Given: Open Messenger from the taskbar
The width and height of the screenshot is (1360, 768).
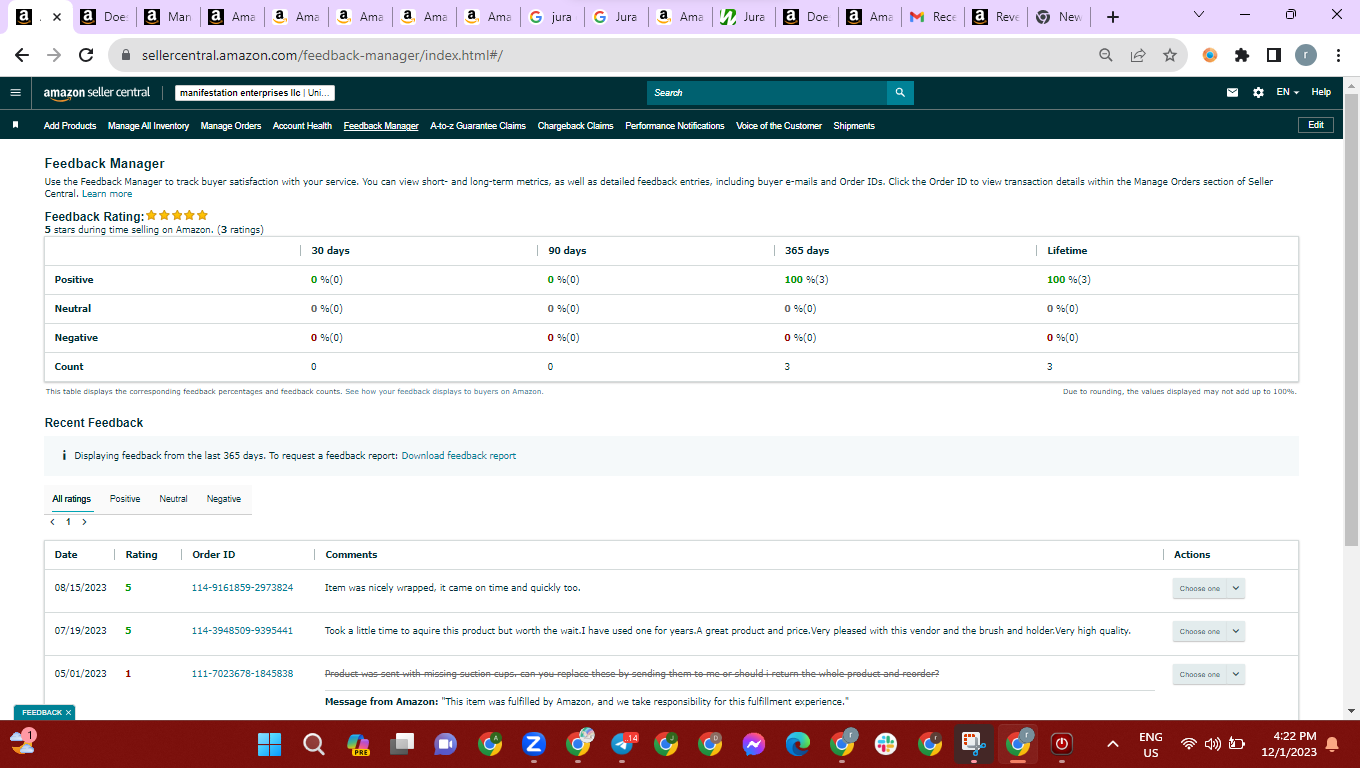Looking at the screenshot, I should point(754,744).
